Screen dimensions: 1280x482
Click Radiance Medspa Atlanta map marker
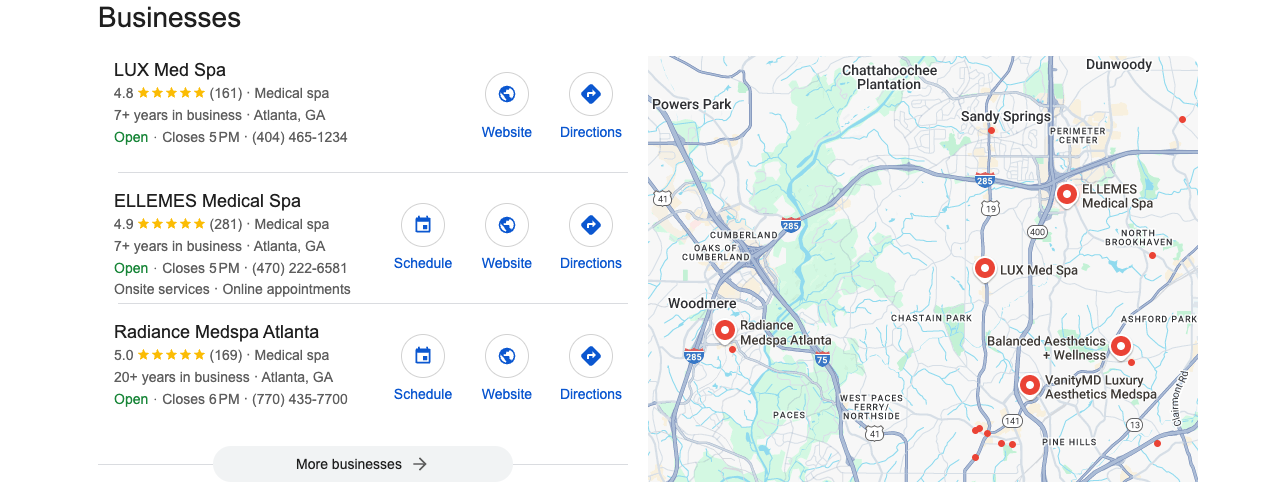click(x=725, y=329)
